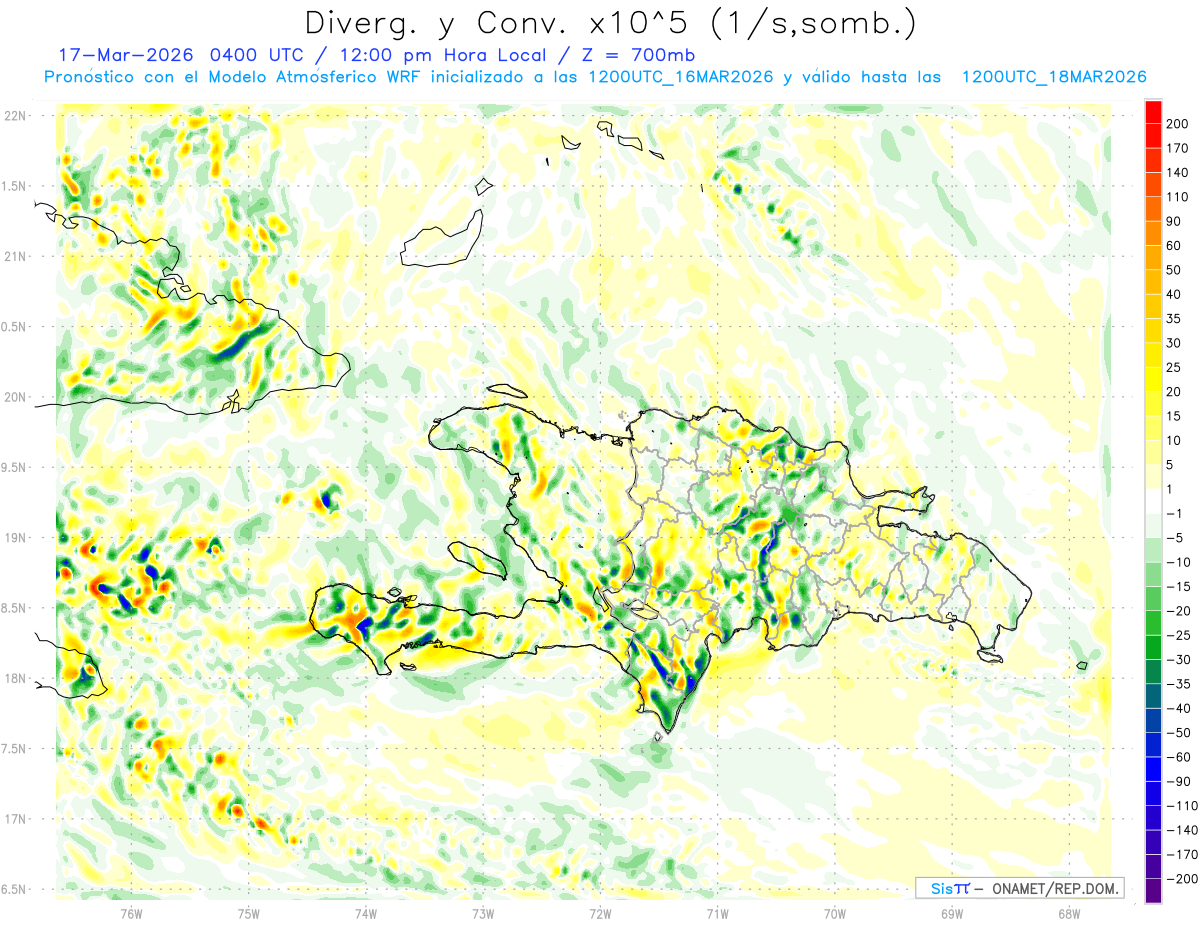Click the '0.5N' latitude label
The height and width of the screenshot is (927, 1200).
coord(14,327)
